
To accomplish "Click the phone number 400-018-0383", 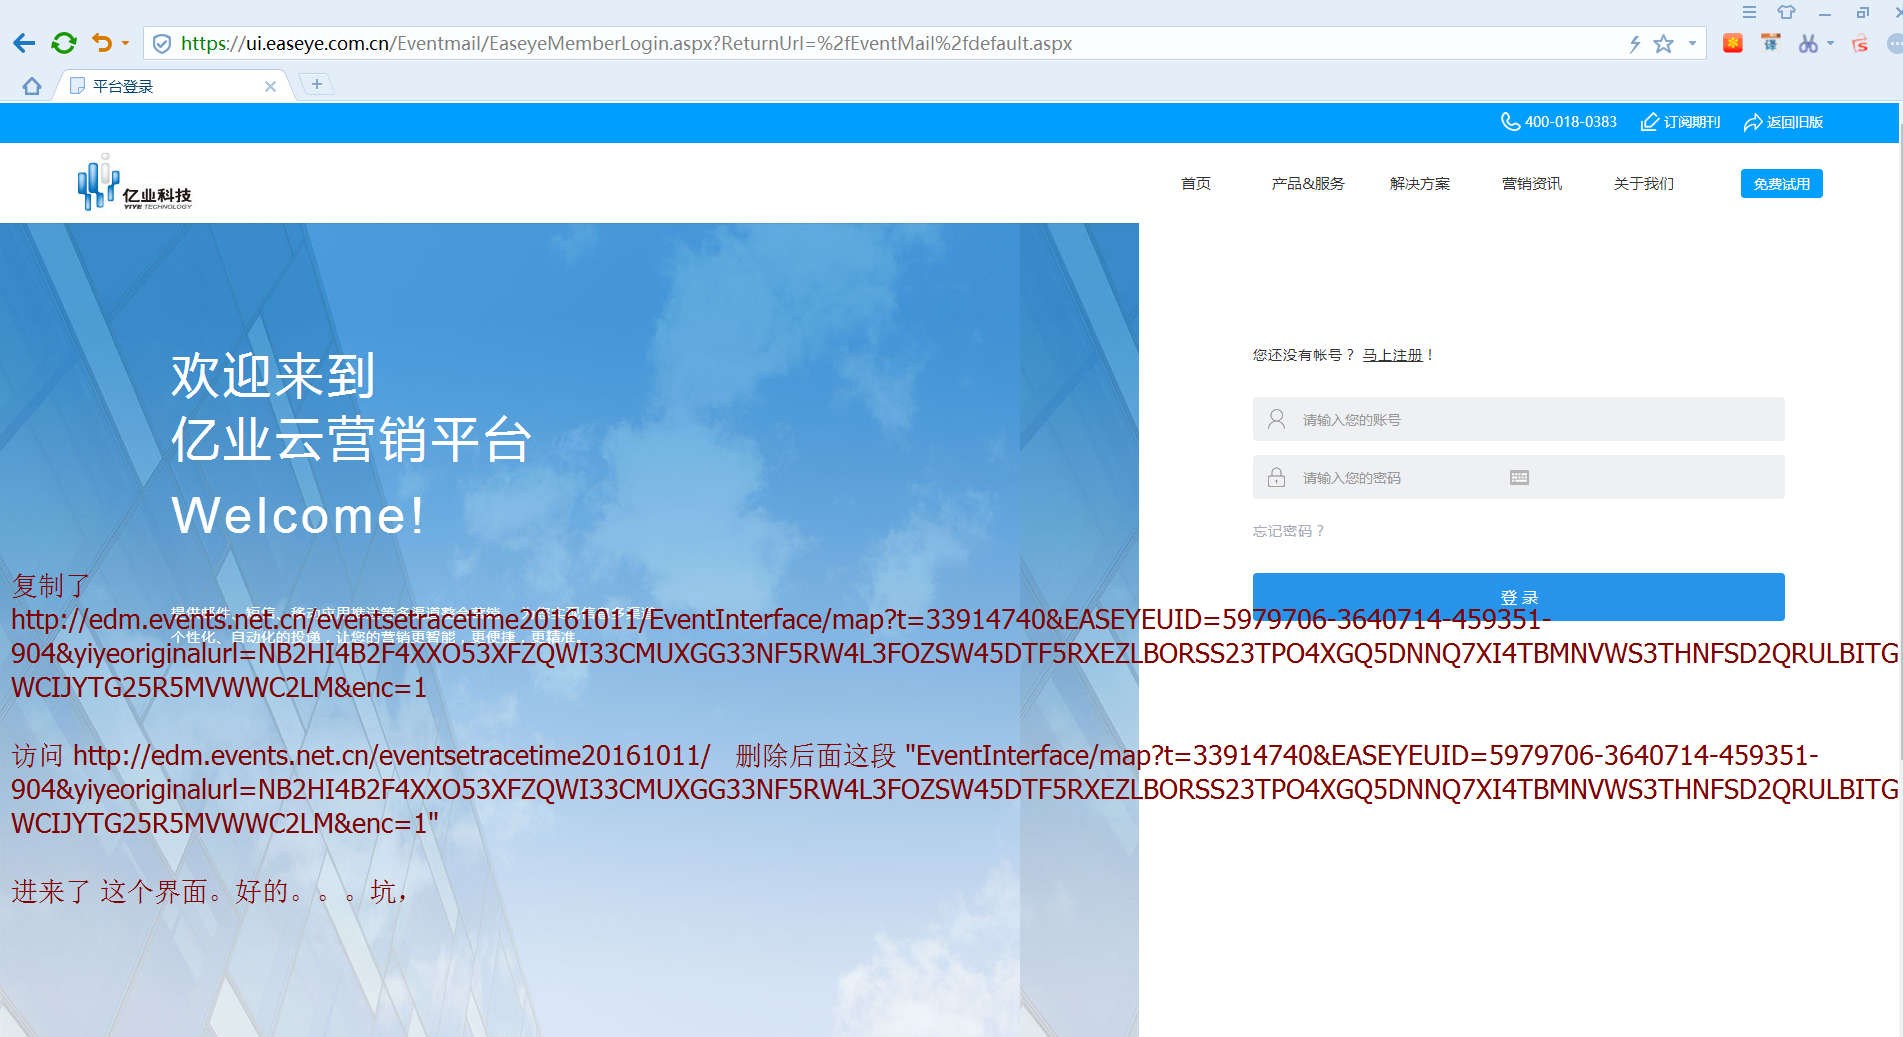I will pos(1570,122).
